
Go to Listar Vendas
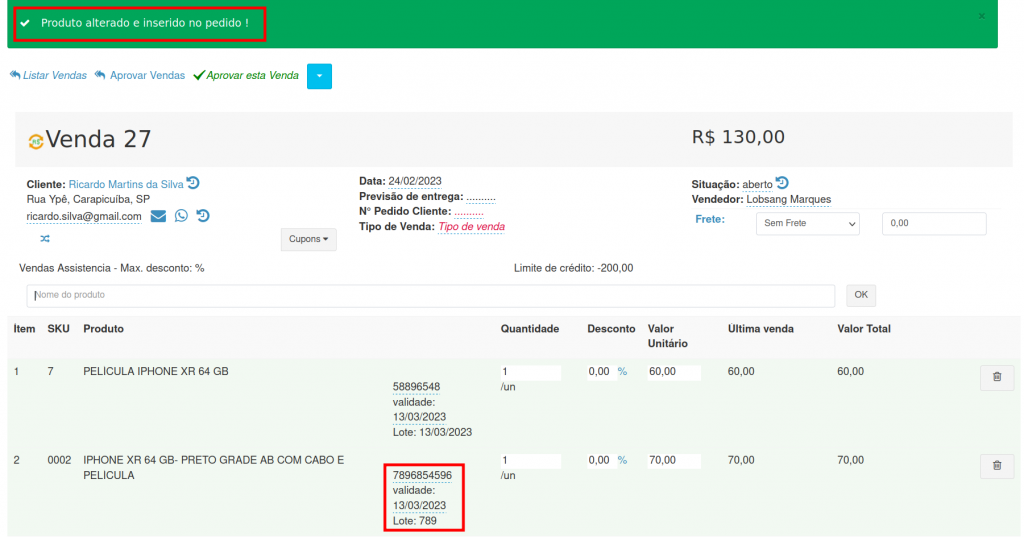click(48, 75)
